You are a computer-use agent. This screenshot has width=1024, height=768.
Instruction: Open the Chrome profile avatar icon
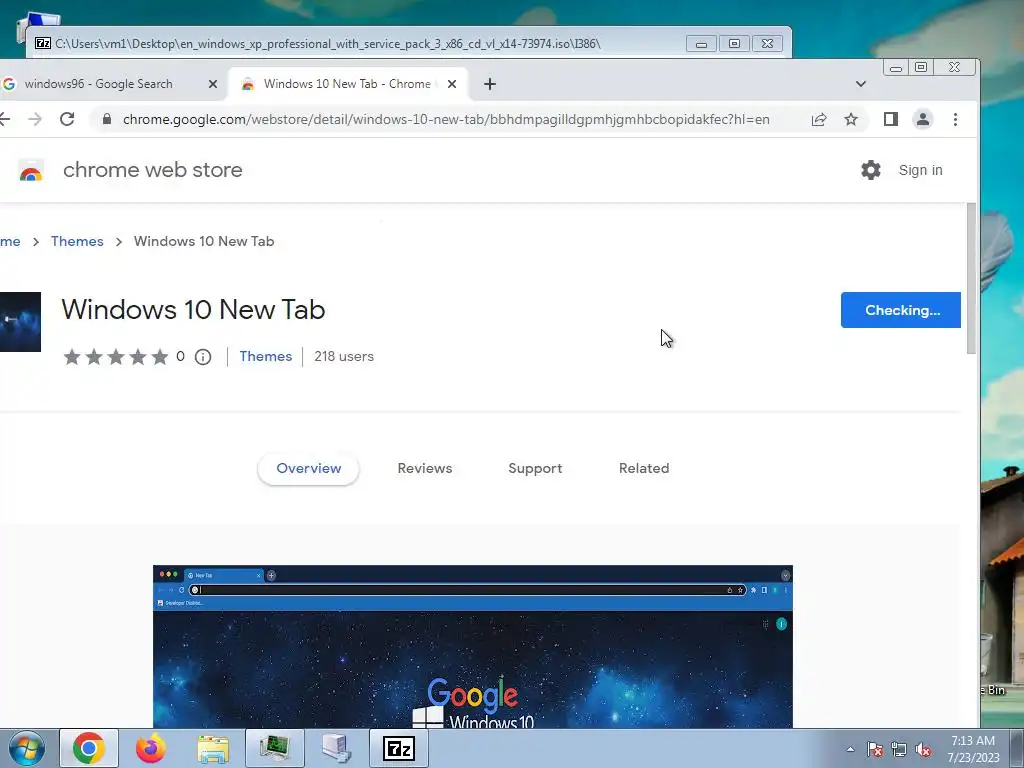click(923, 119)
